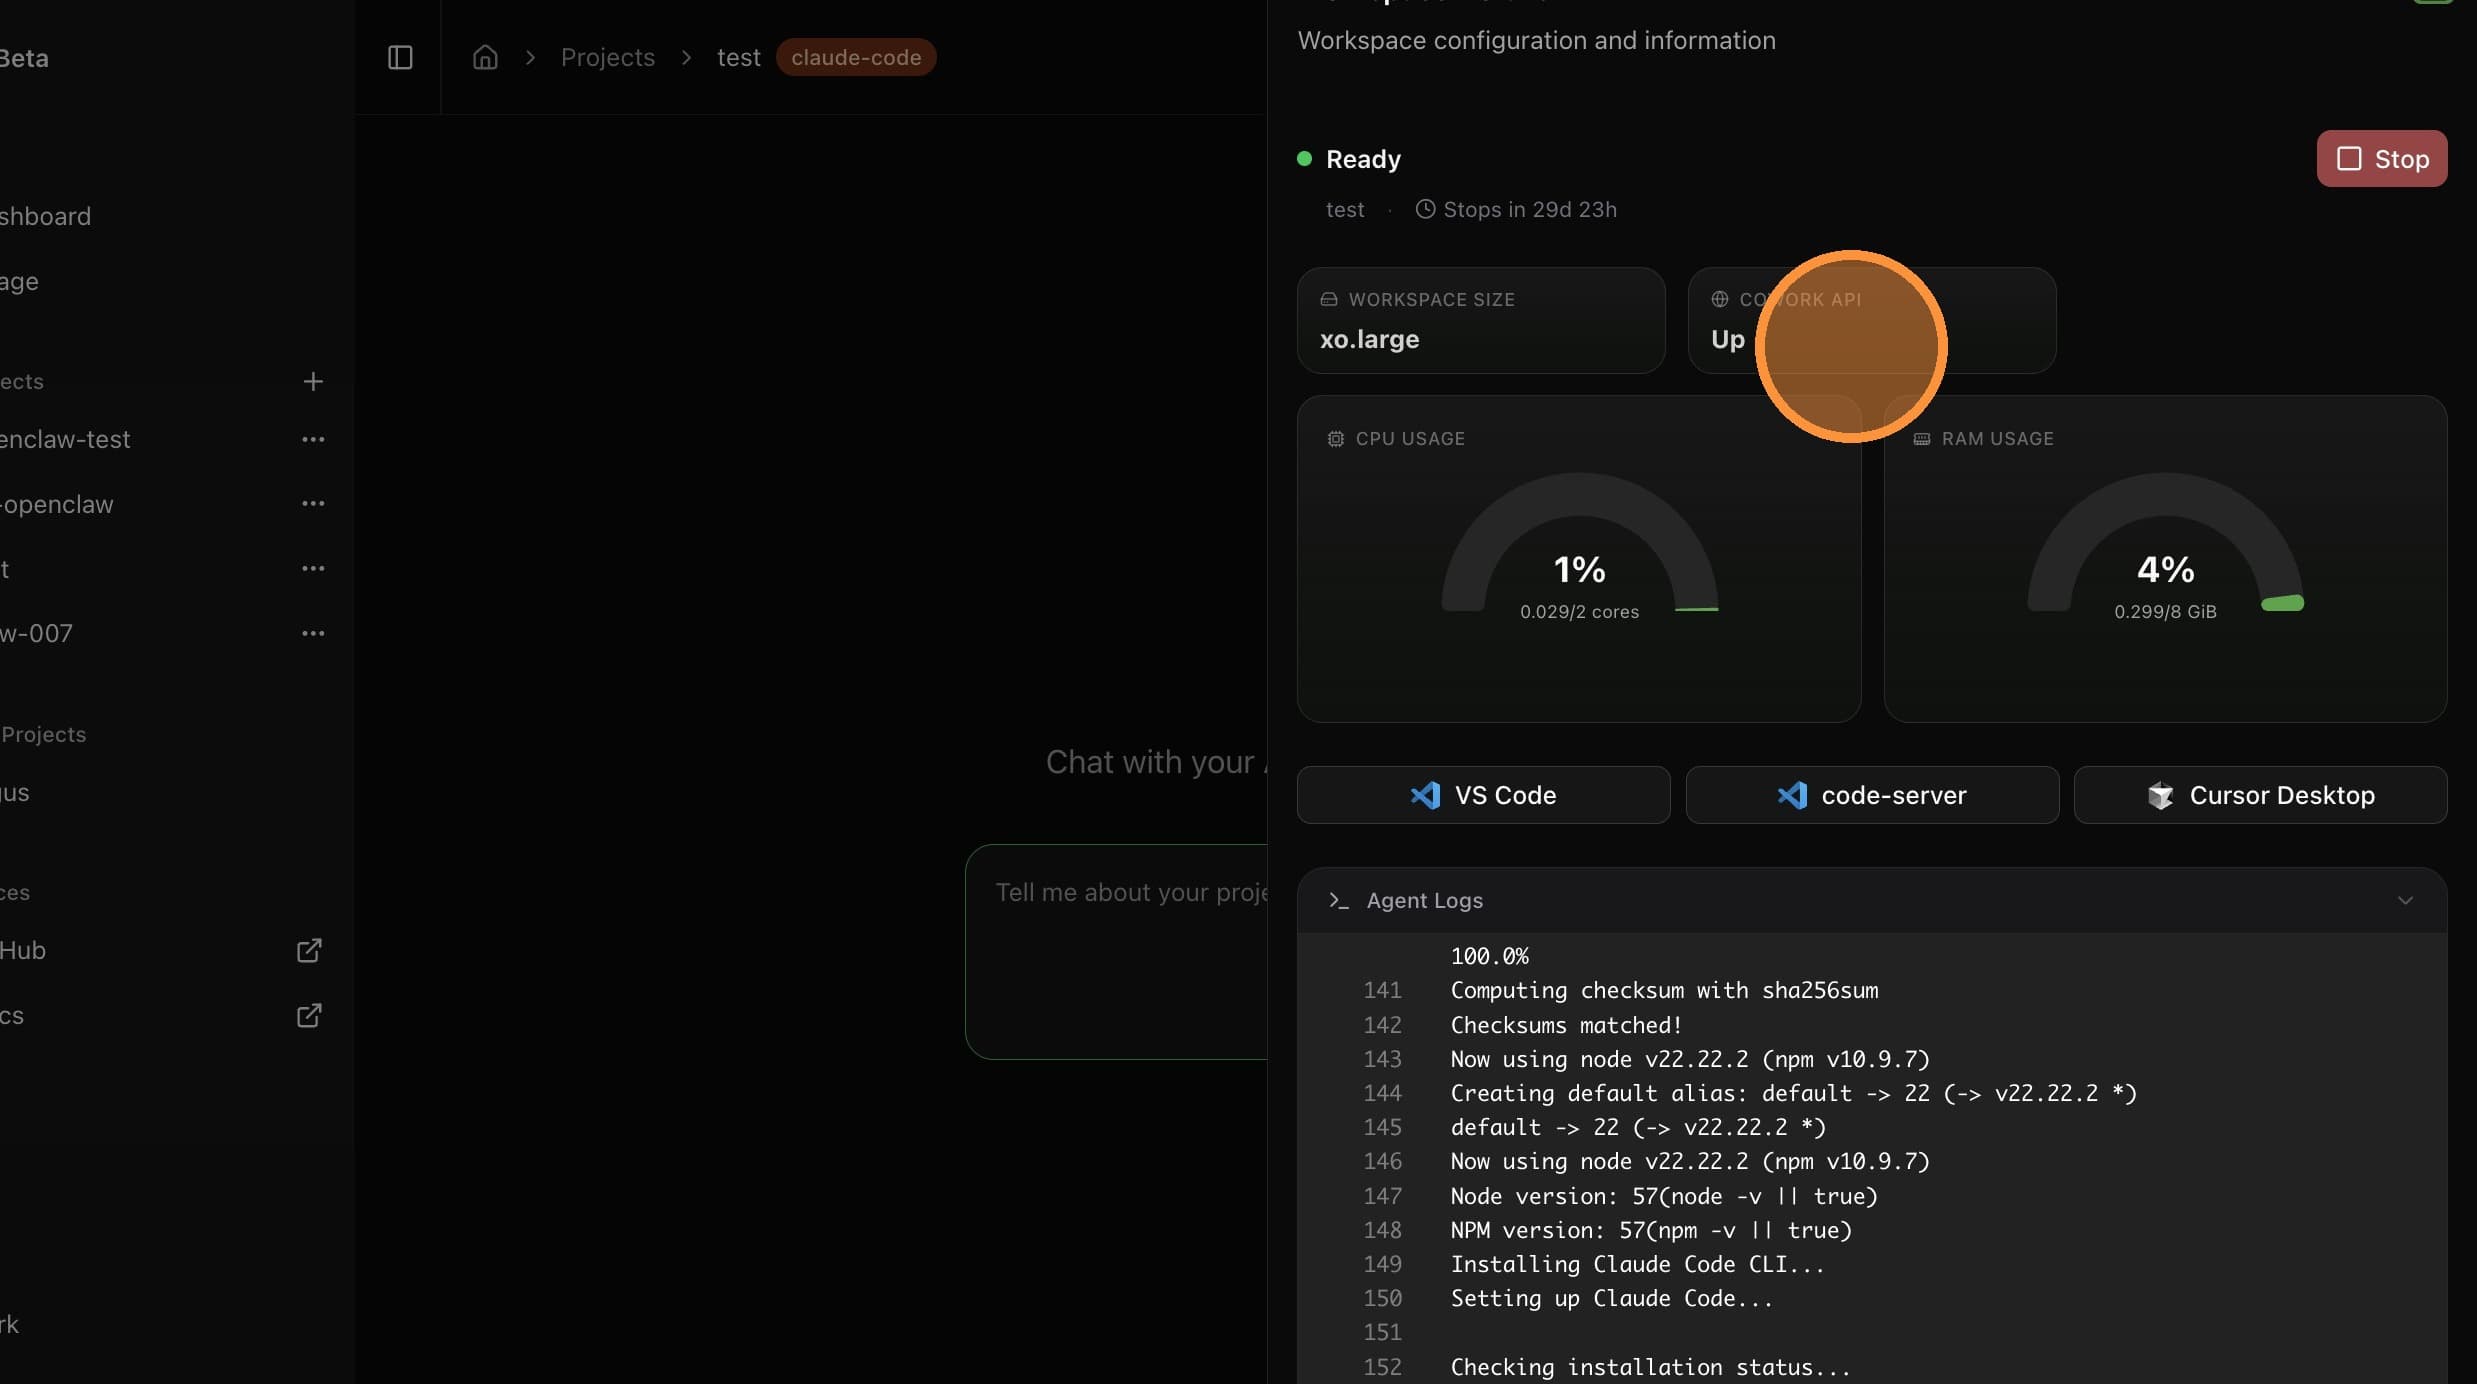Image resolution: width=2477 pixels, height=1384 pixels.
Task: Open workspace in VS Code
Action: [1483, 795]
